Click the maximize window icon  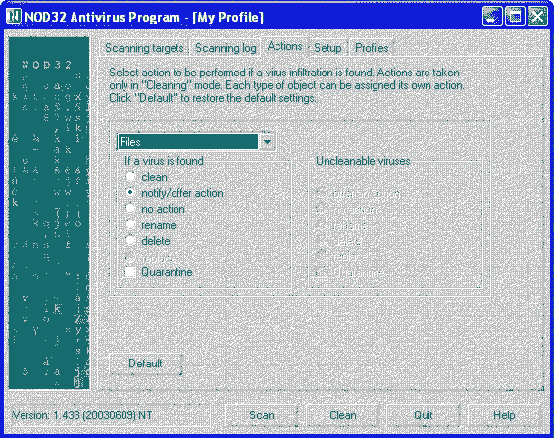pyautogui.click(x=515, y=17)
